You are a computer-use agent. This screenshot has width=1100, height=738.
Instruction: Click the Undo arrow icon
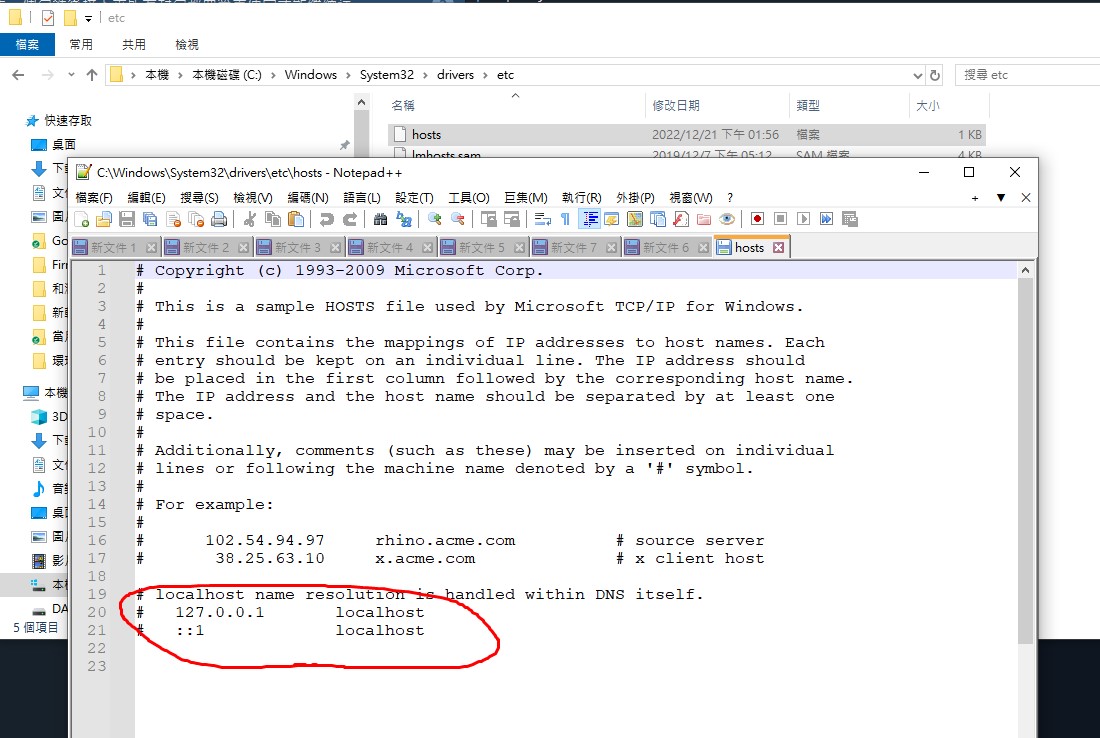pos(327,219)
